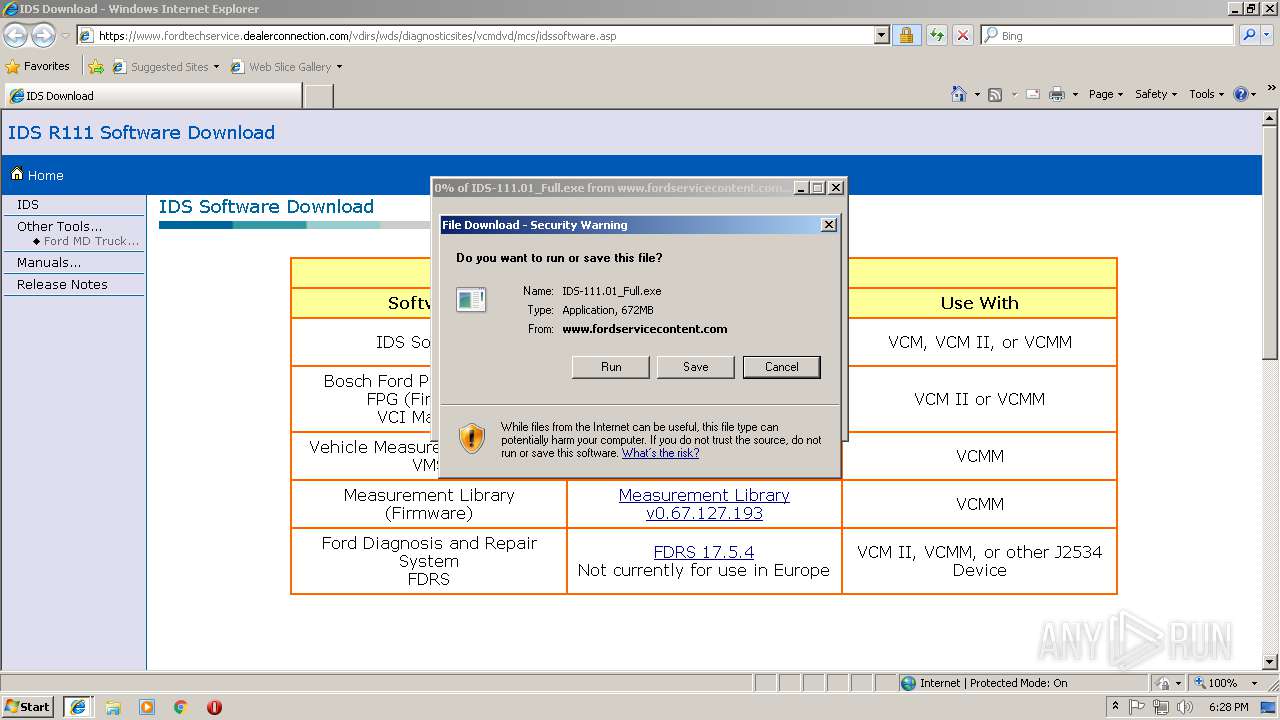Click the application file icon in dialog
This screenshot has width=1280, height=720.
(x=471, y=299)
